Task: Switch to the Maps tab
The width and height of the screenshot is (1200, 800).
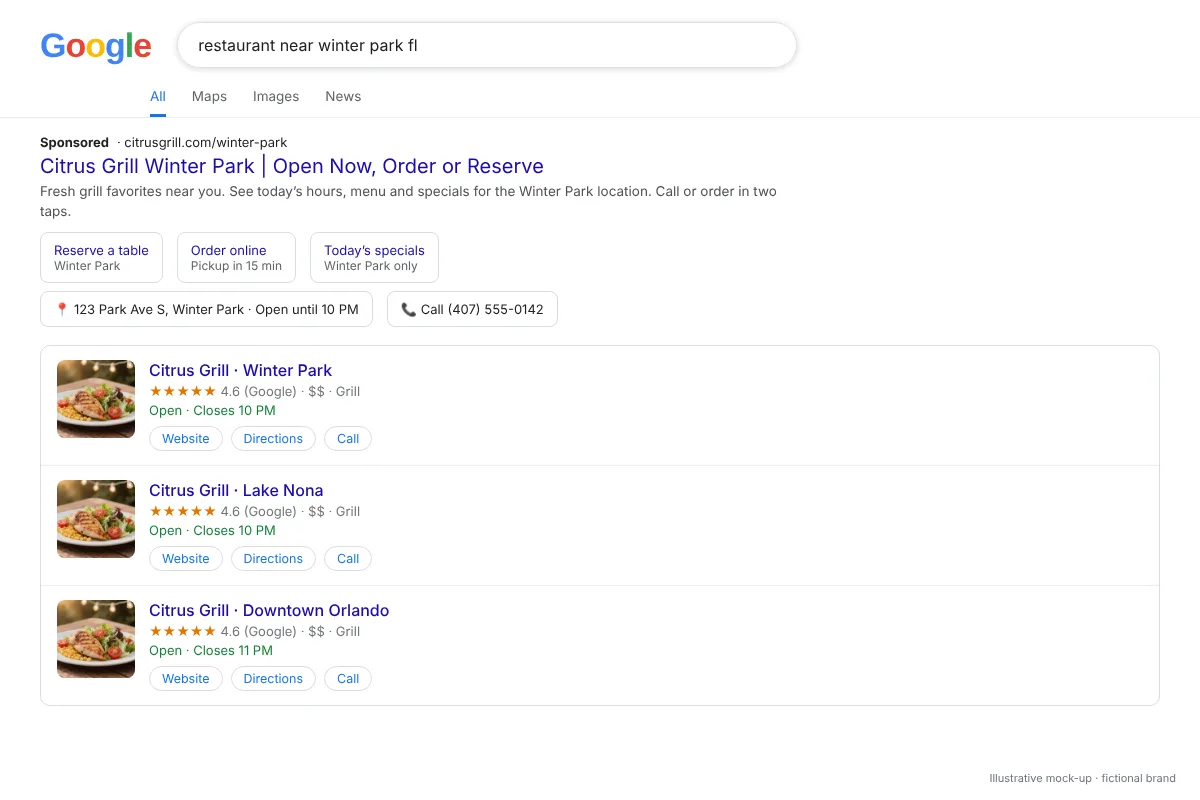Action: (209, 97)
